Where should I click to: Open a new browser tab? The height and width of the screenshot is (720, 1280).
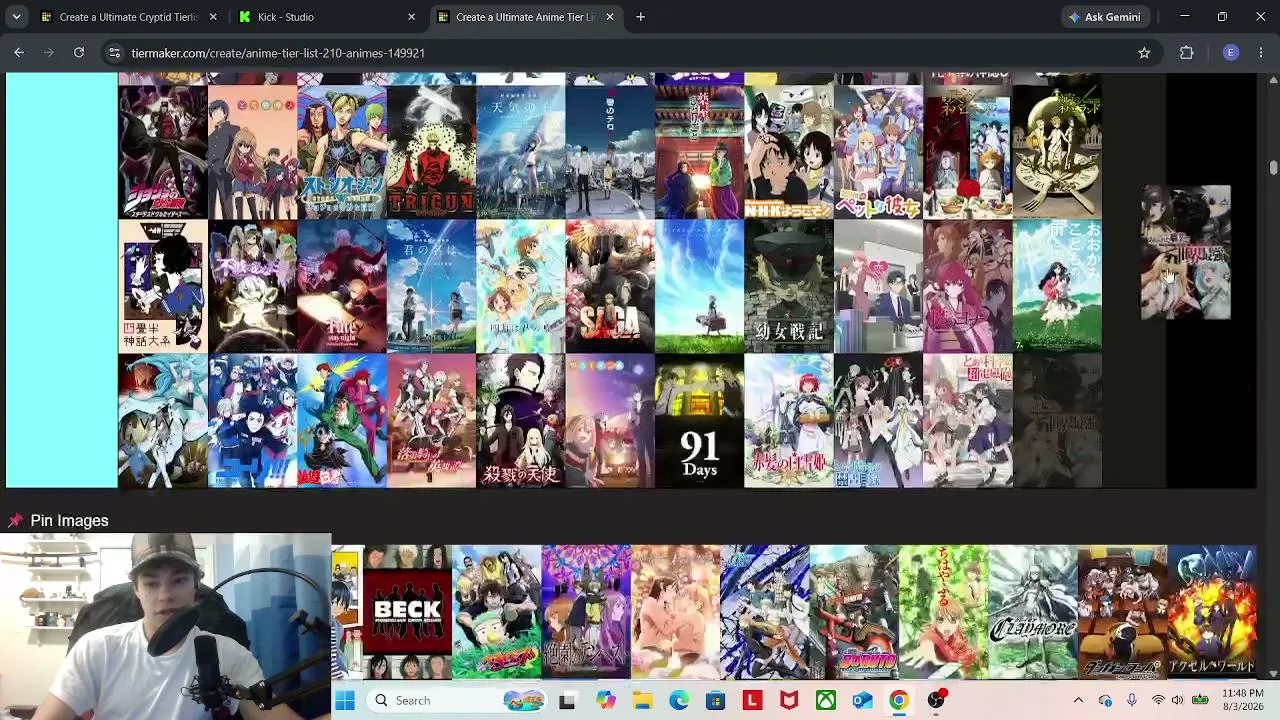[640, 17]
